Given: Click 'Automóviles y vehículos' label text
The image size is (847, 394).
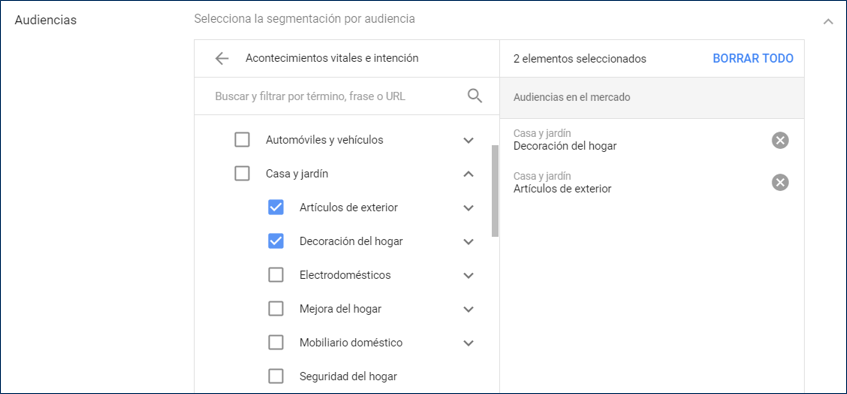Looking at the screenshot, I should click(324, 140).
